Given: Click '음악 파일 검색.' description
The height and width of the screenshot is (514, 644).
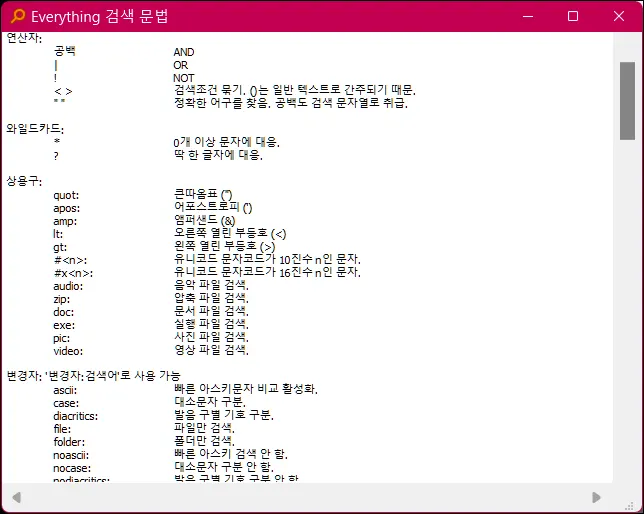Looking at the screenshot, I should [x=211, y=284].
